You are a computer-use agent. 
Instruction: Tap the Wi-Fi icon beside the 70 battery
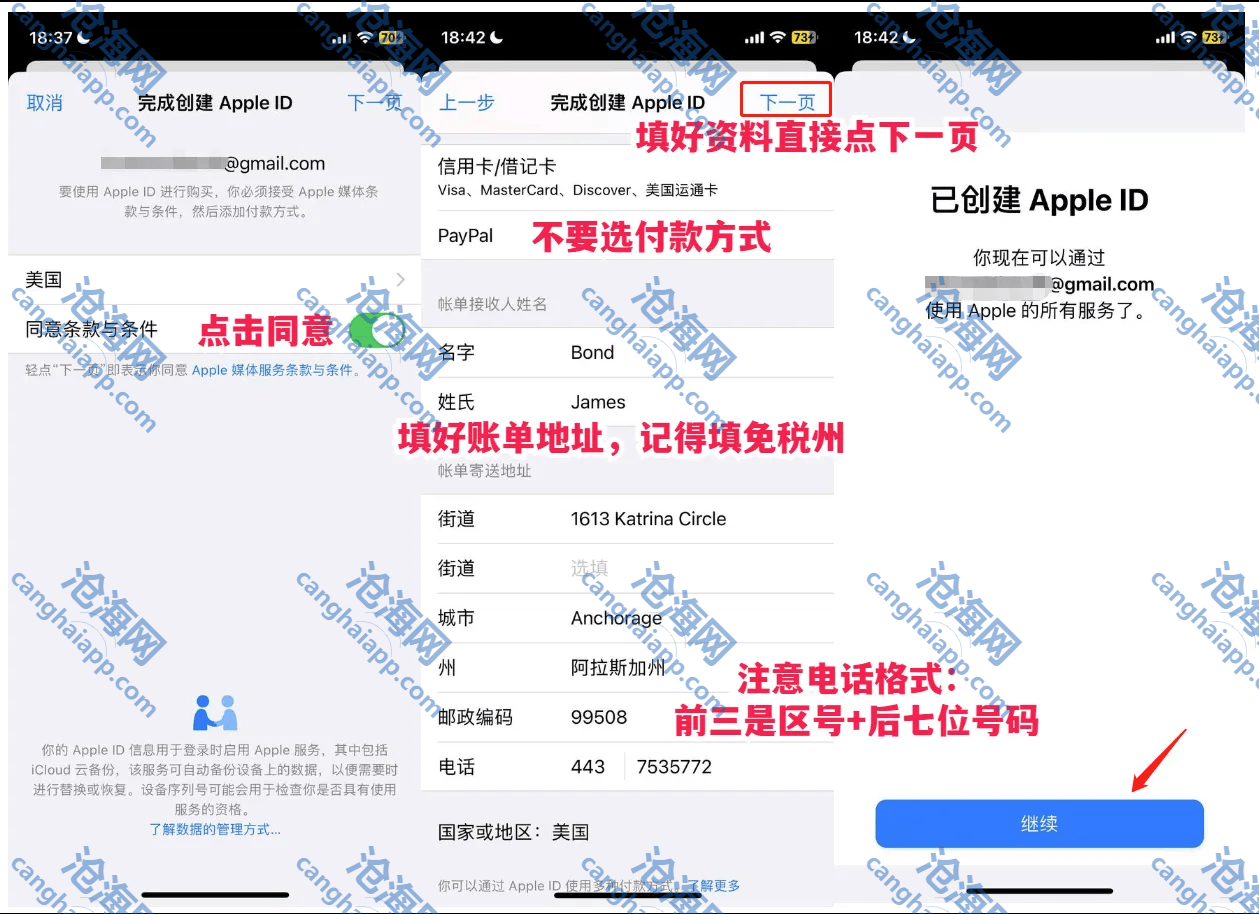[x=365, y=38]
